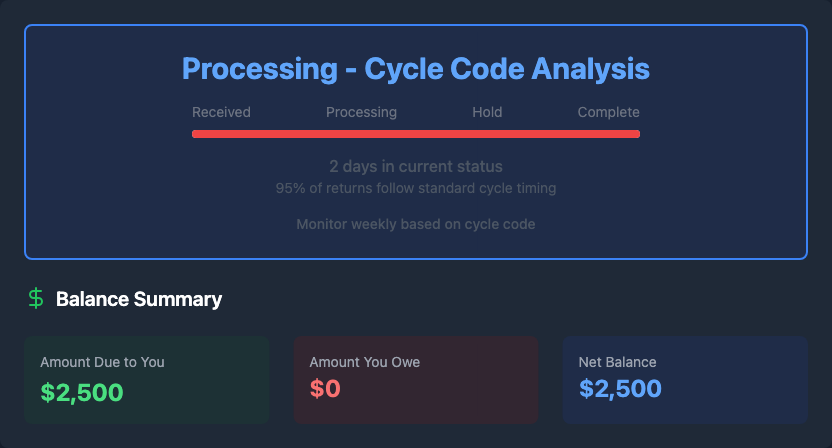Click the green $2,500 amount
This screenshot has width=832, height=448.
point(82,390)
